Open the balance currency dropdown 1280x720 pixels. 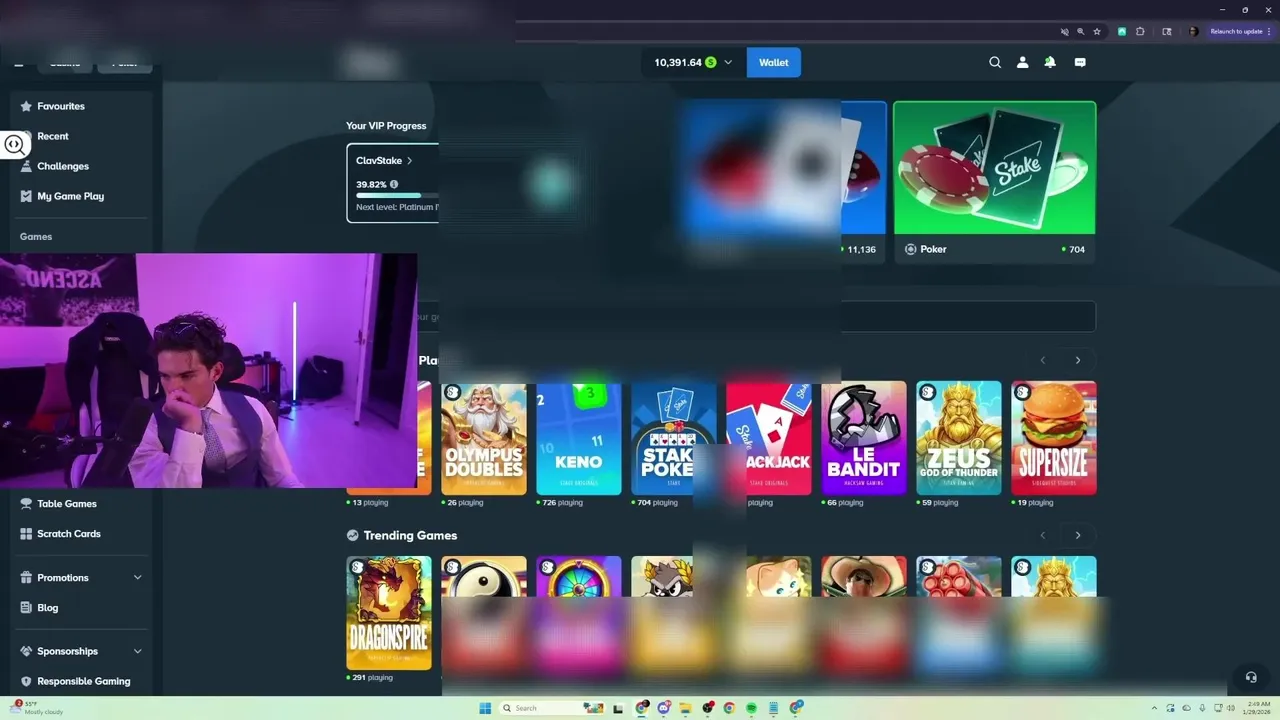pos(728,62)
